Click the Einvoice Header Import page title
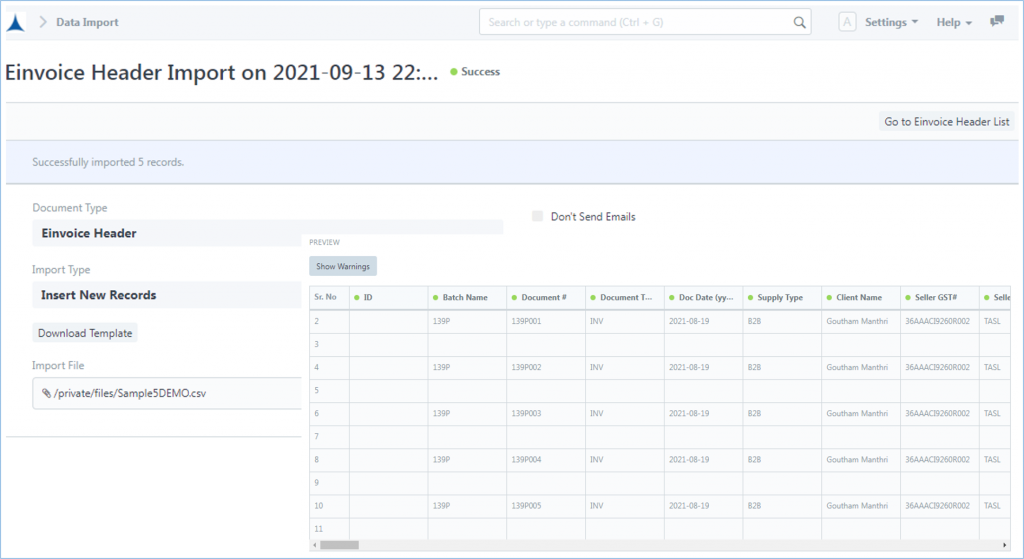This screenshot has height=559, width=1024. click(x=221, y=72)
